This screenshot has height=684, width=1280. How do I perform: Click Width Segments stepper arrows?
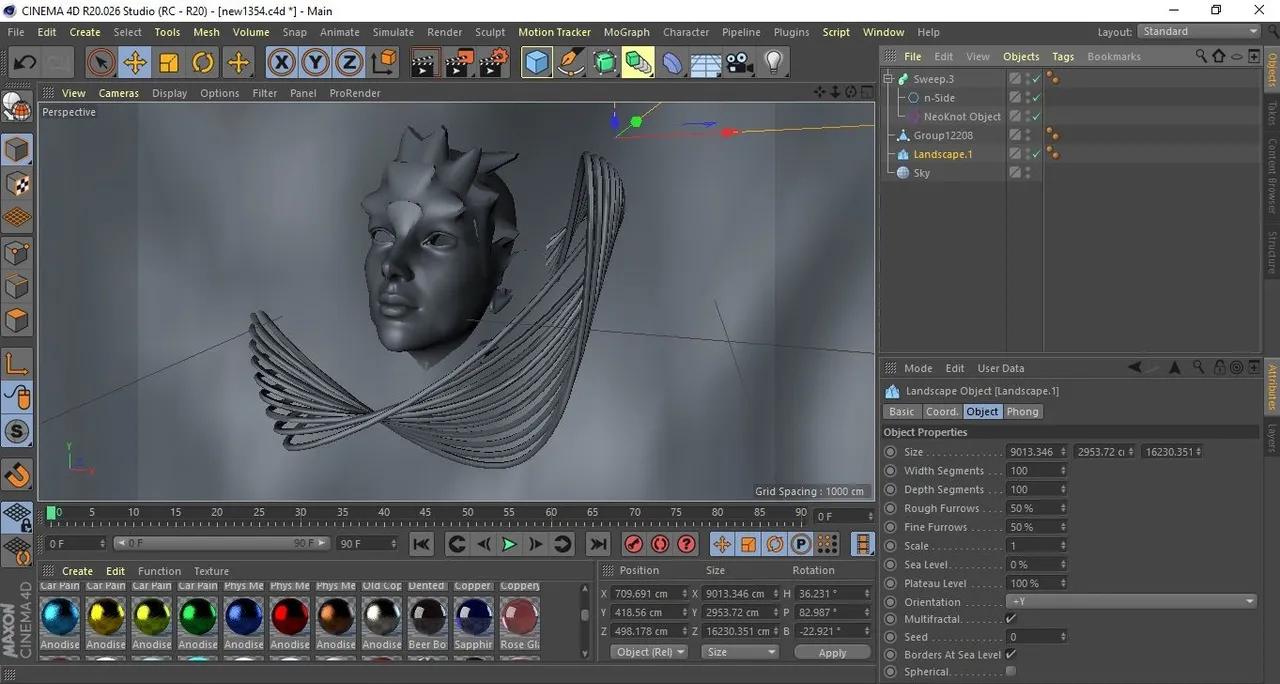pyautogui.click(x=1063, y=471)
